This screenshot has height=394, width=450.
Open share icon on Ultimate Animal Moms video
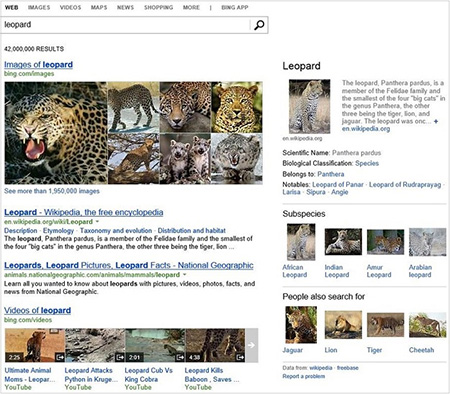[x=60, y=357]
